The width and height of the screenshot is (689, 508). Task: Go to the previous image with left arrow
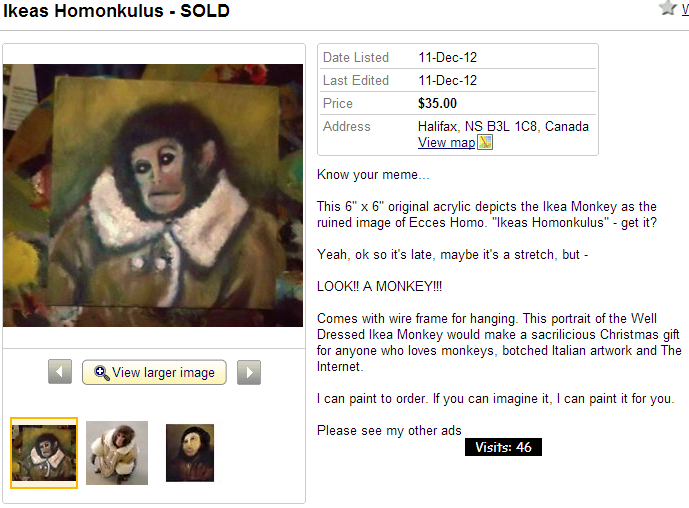(x=60, y=373)
